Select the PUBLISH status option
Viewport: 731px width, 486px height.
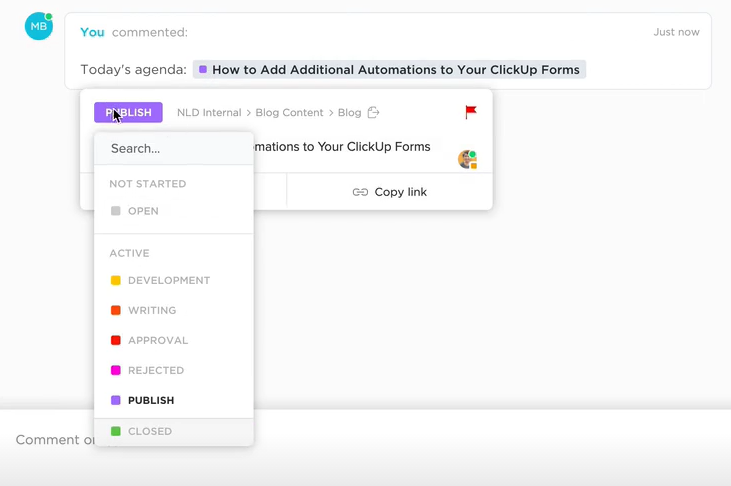tap(174, 400)
